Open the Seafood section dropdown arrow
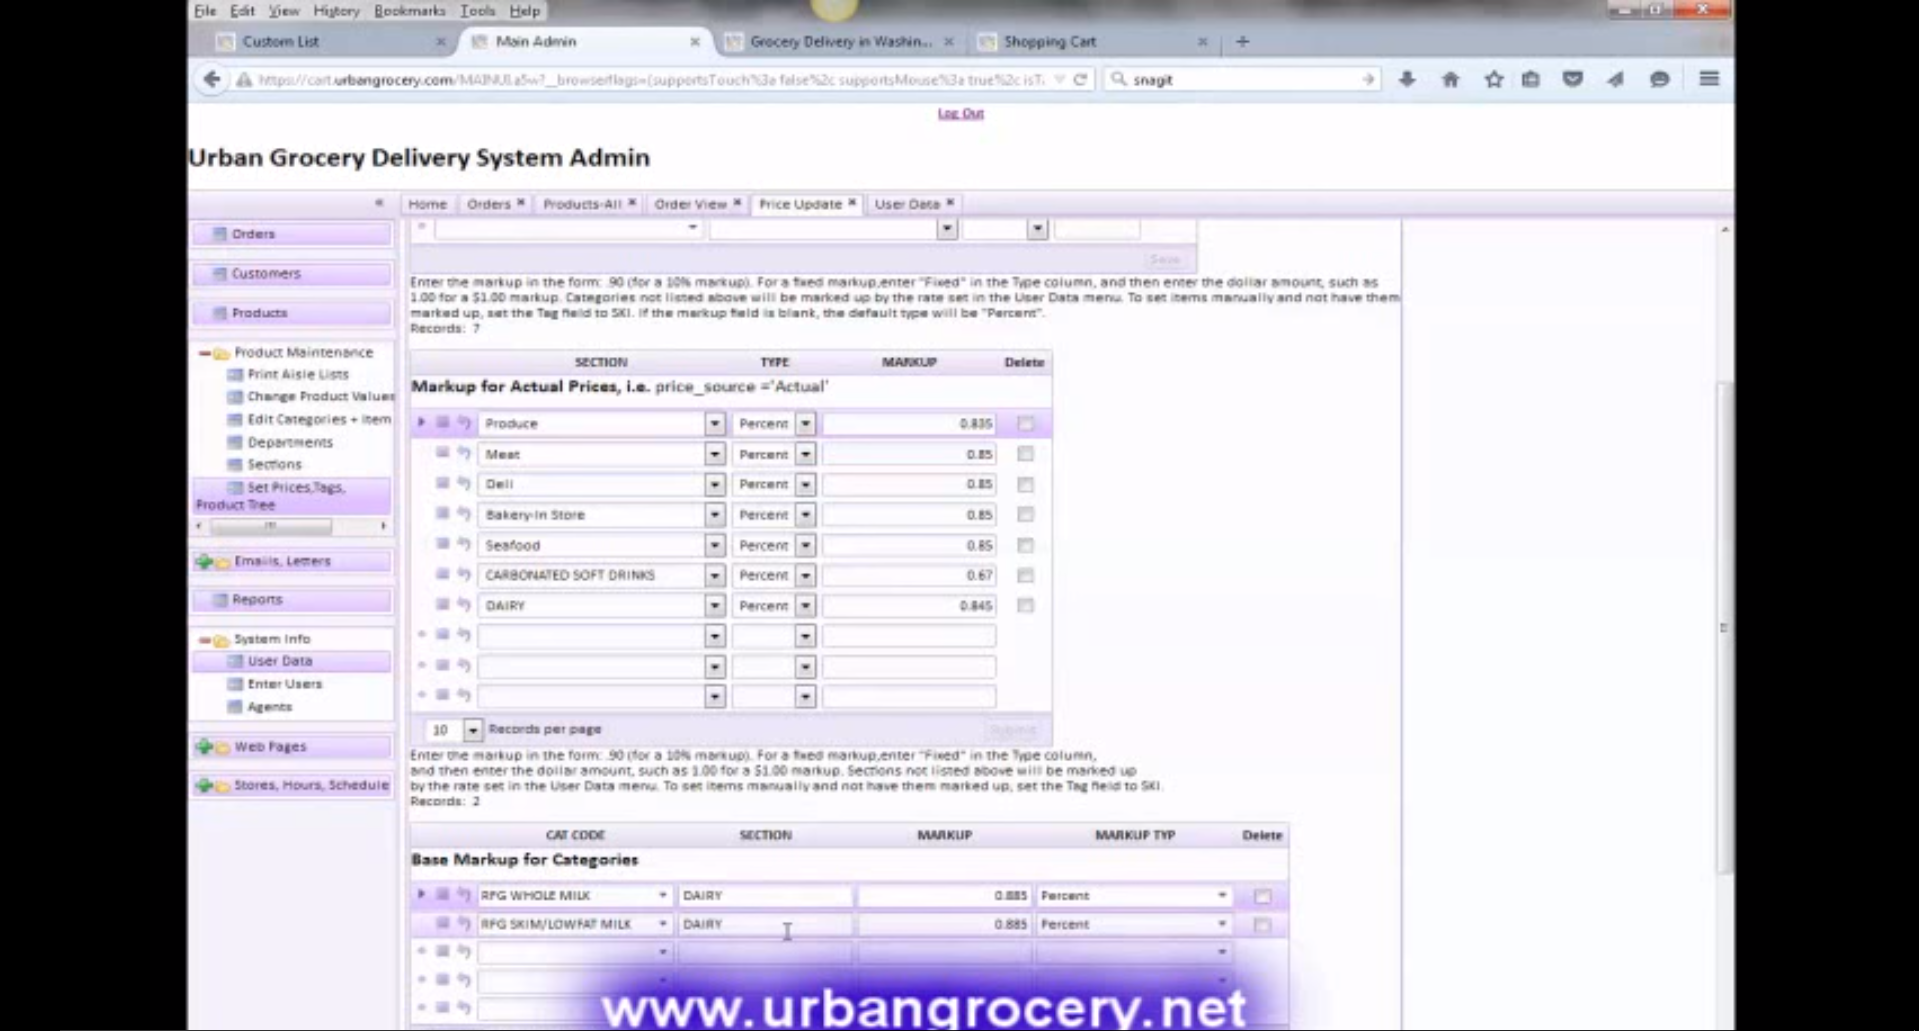This screenshot has width=1919, height=1031. pos(714,545)
